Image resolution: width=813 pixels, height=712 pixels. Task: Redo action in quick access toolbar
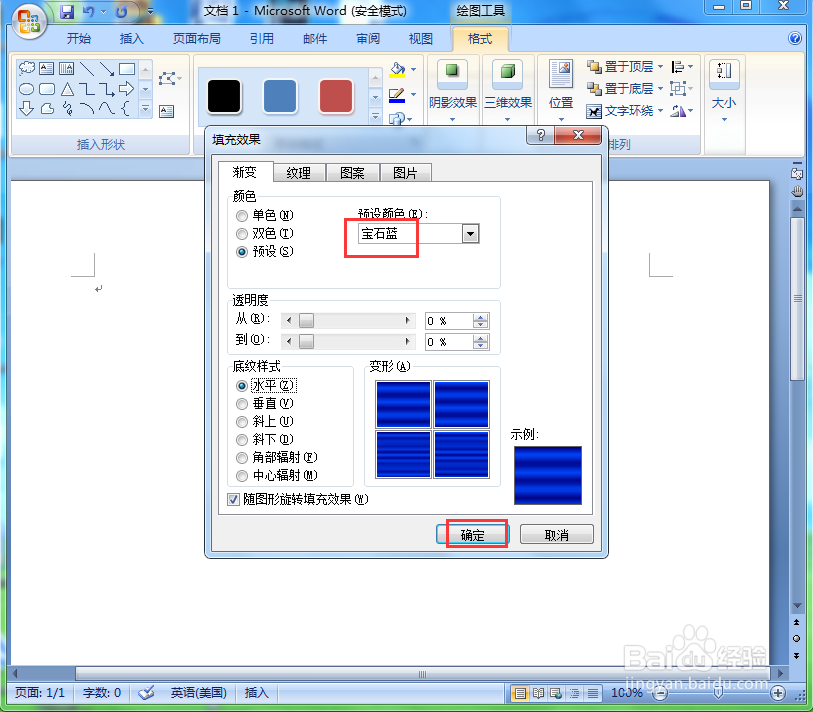click(121, 11)
